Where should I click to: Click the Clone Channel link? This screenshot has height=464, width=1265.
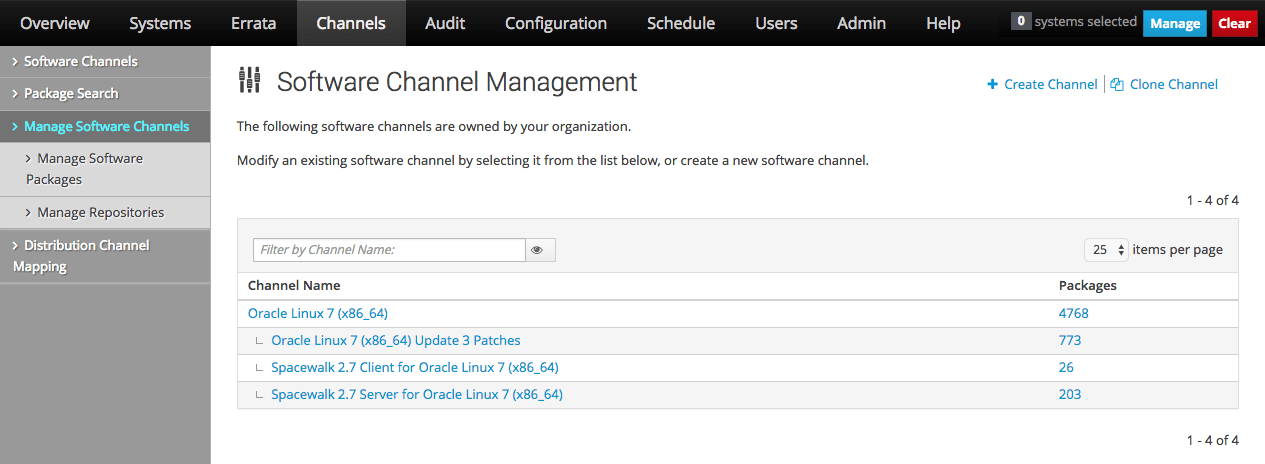click(1174, 85)
